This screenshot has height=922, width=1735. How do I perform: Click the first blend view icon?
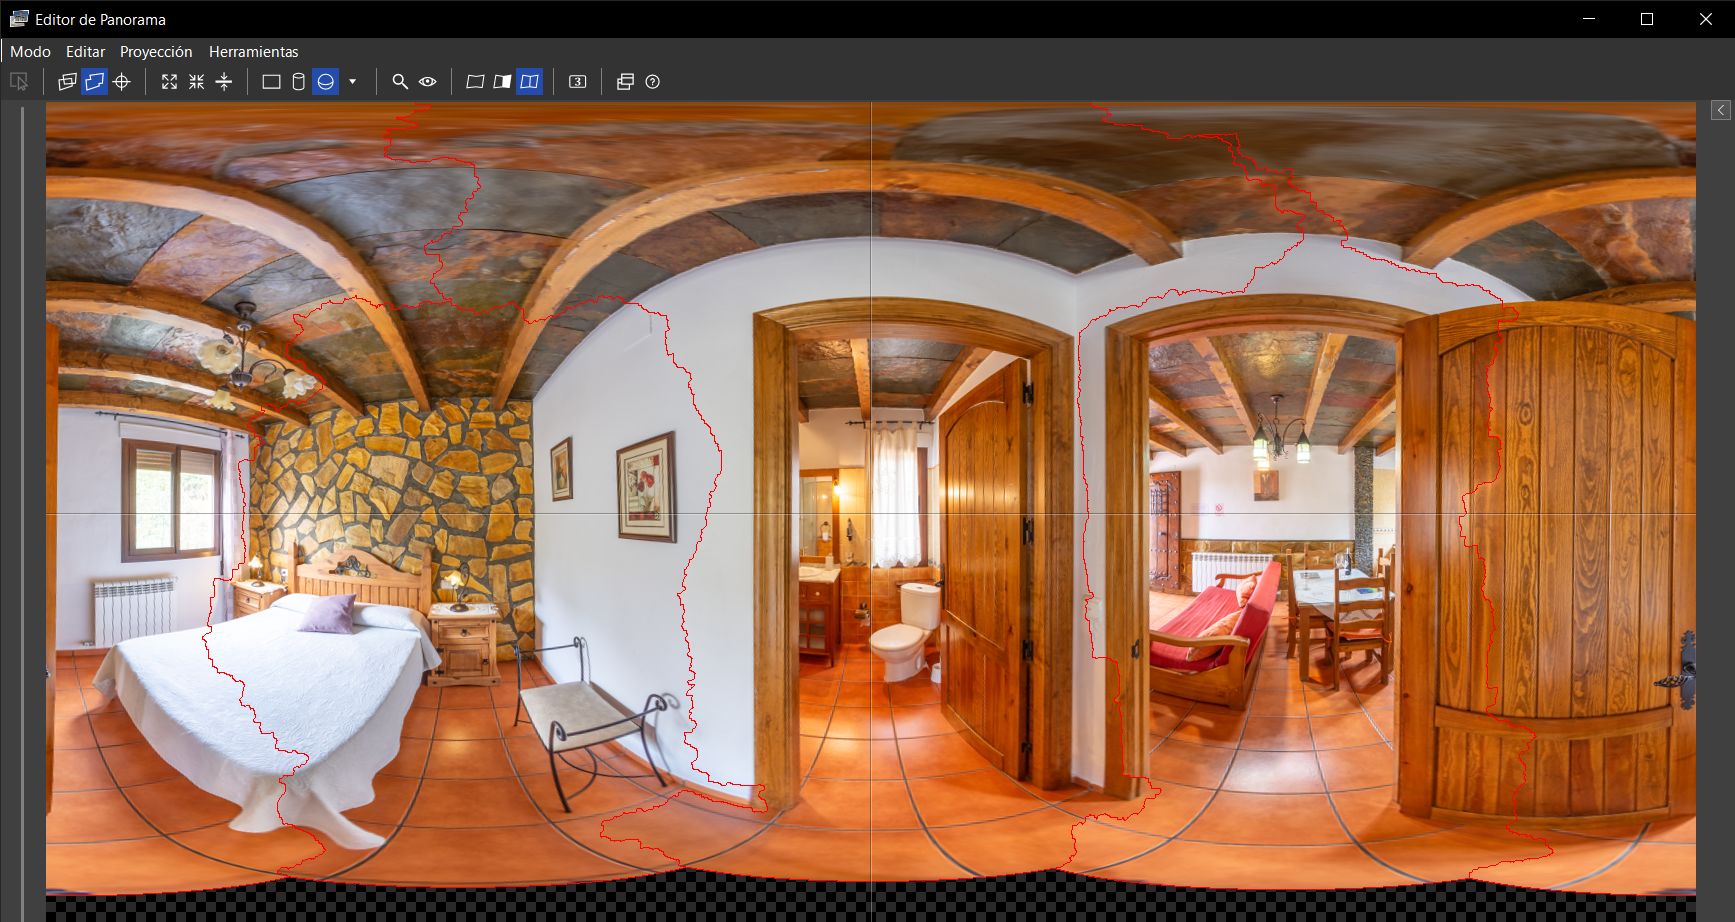475,82
